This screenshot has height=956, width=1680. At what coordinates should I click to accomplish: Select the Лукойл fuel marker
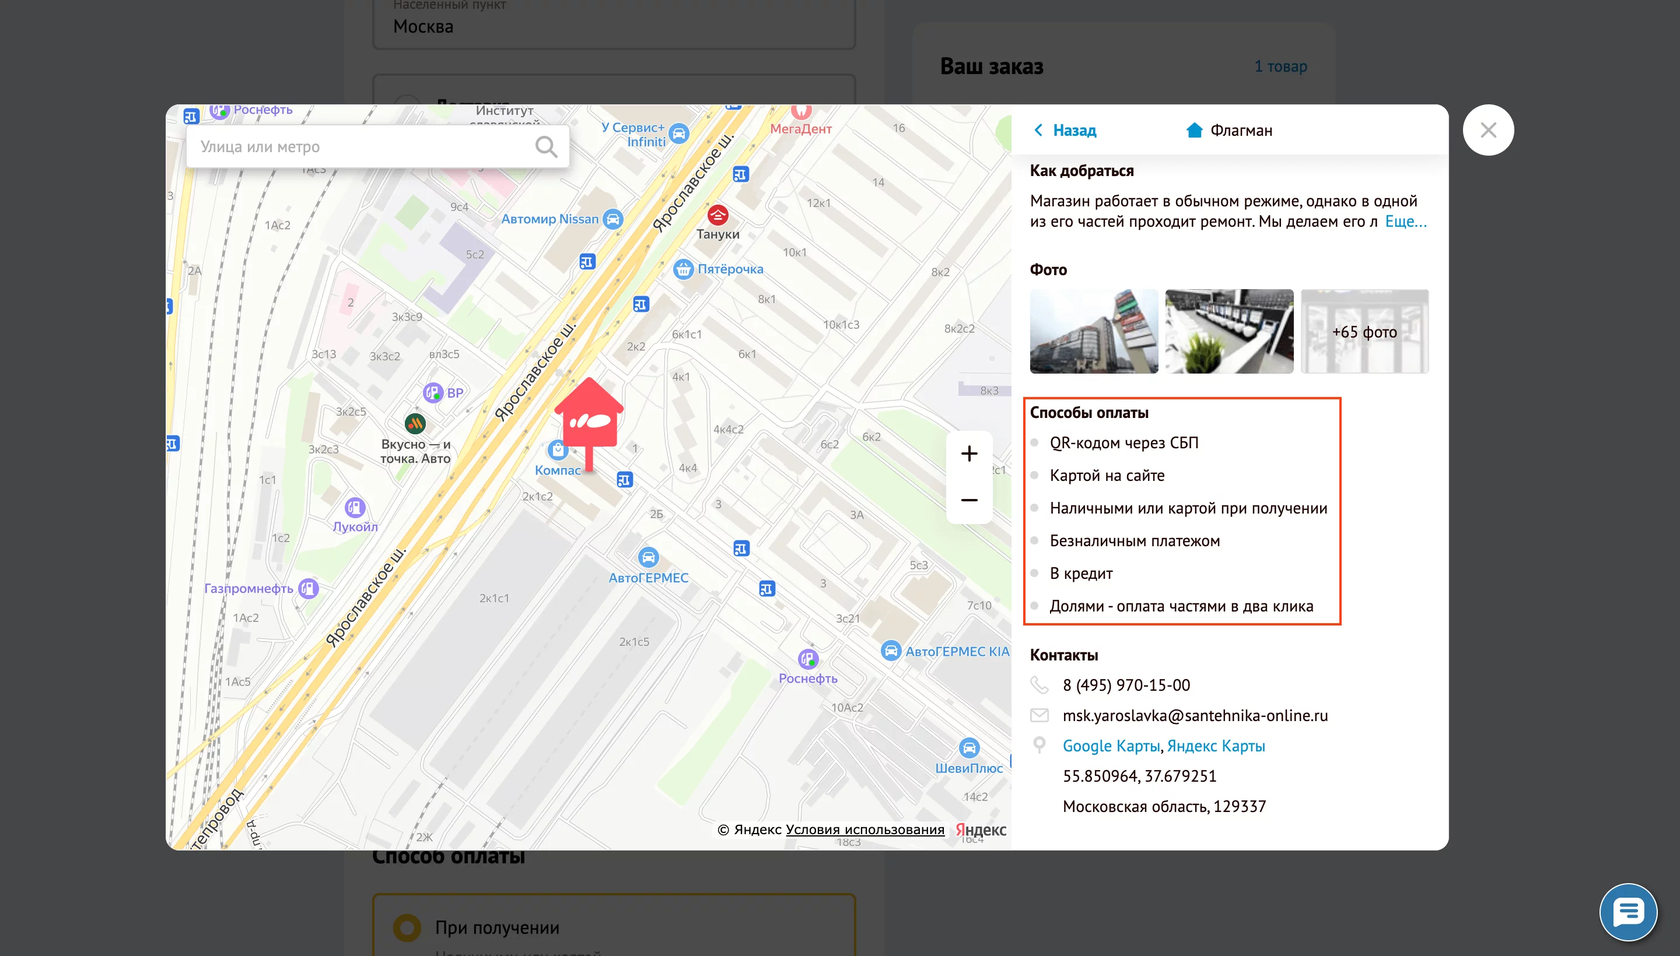[x=355, y=508]
